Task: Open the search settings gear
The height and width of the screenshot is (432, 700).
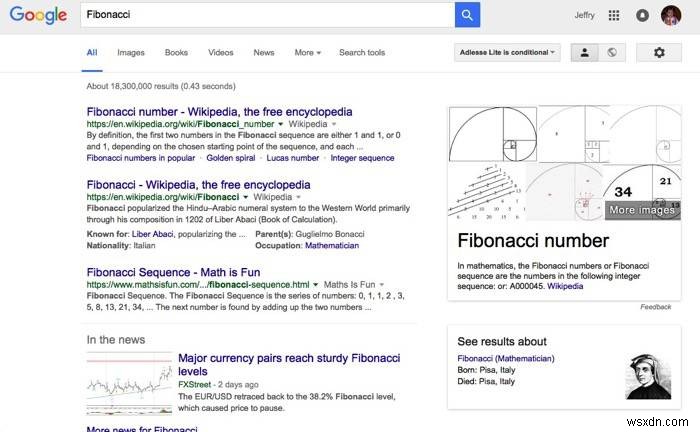Action: 658,52
